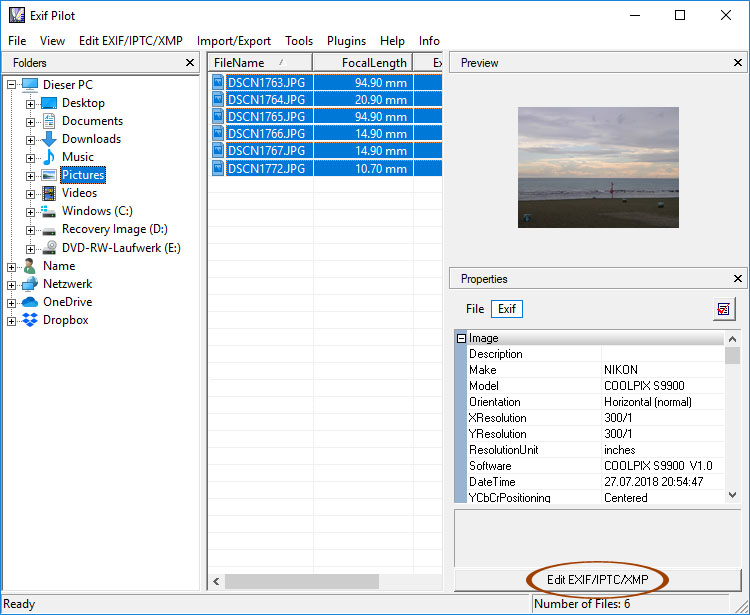Screen dimensions: 750x615
Task: Click the file list scroll left arrow
Action: point(216,582)
